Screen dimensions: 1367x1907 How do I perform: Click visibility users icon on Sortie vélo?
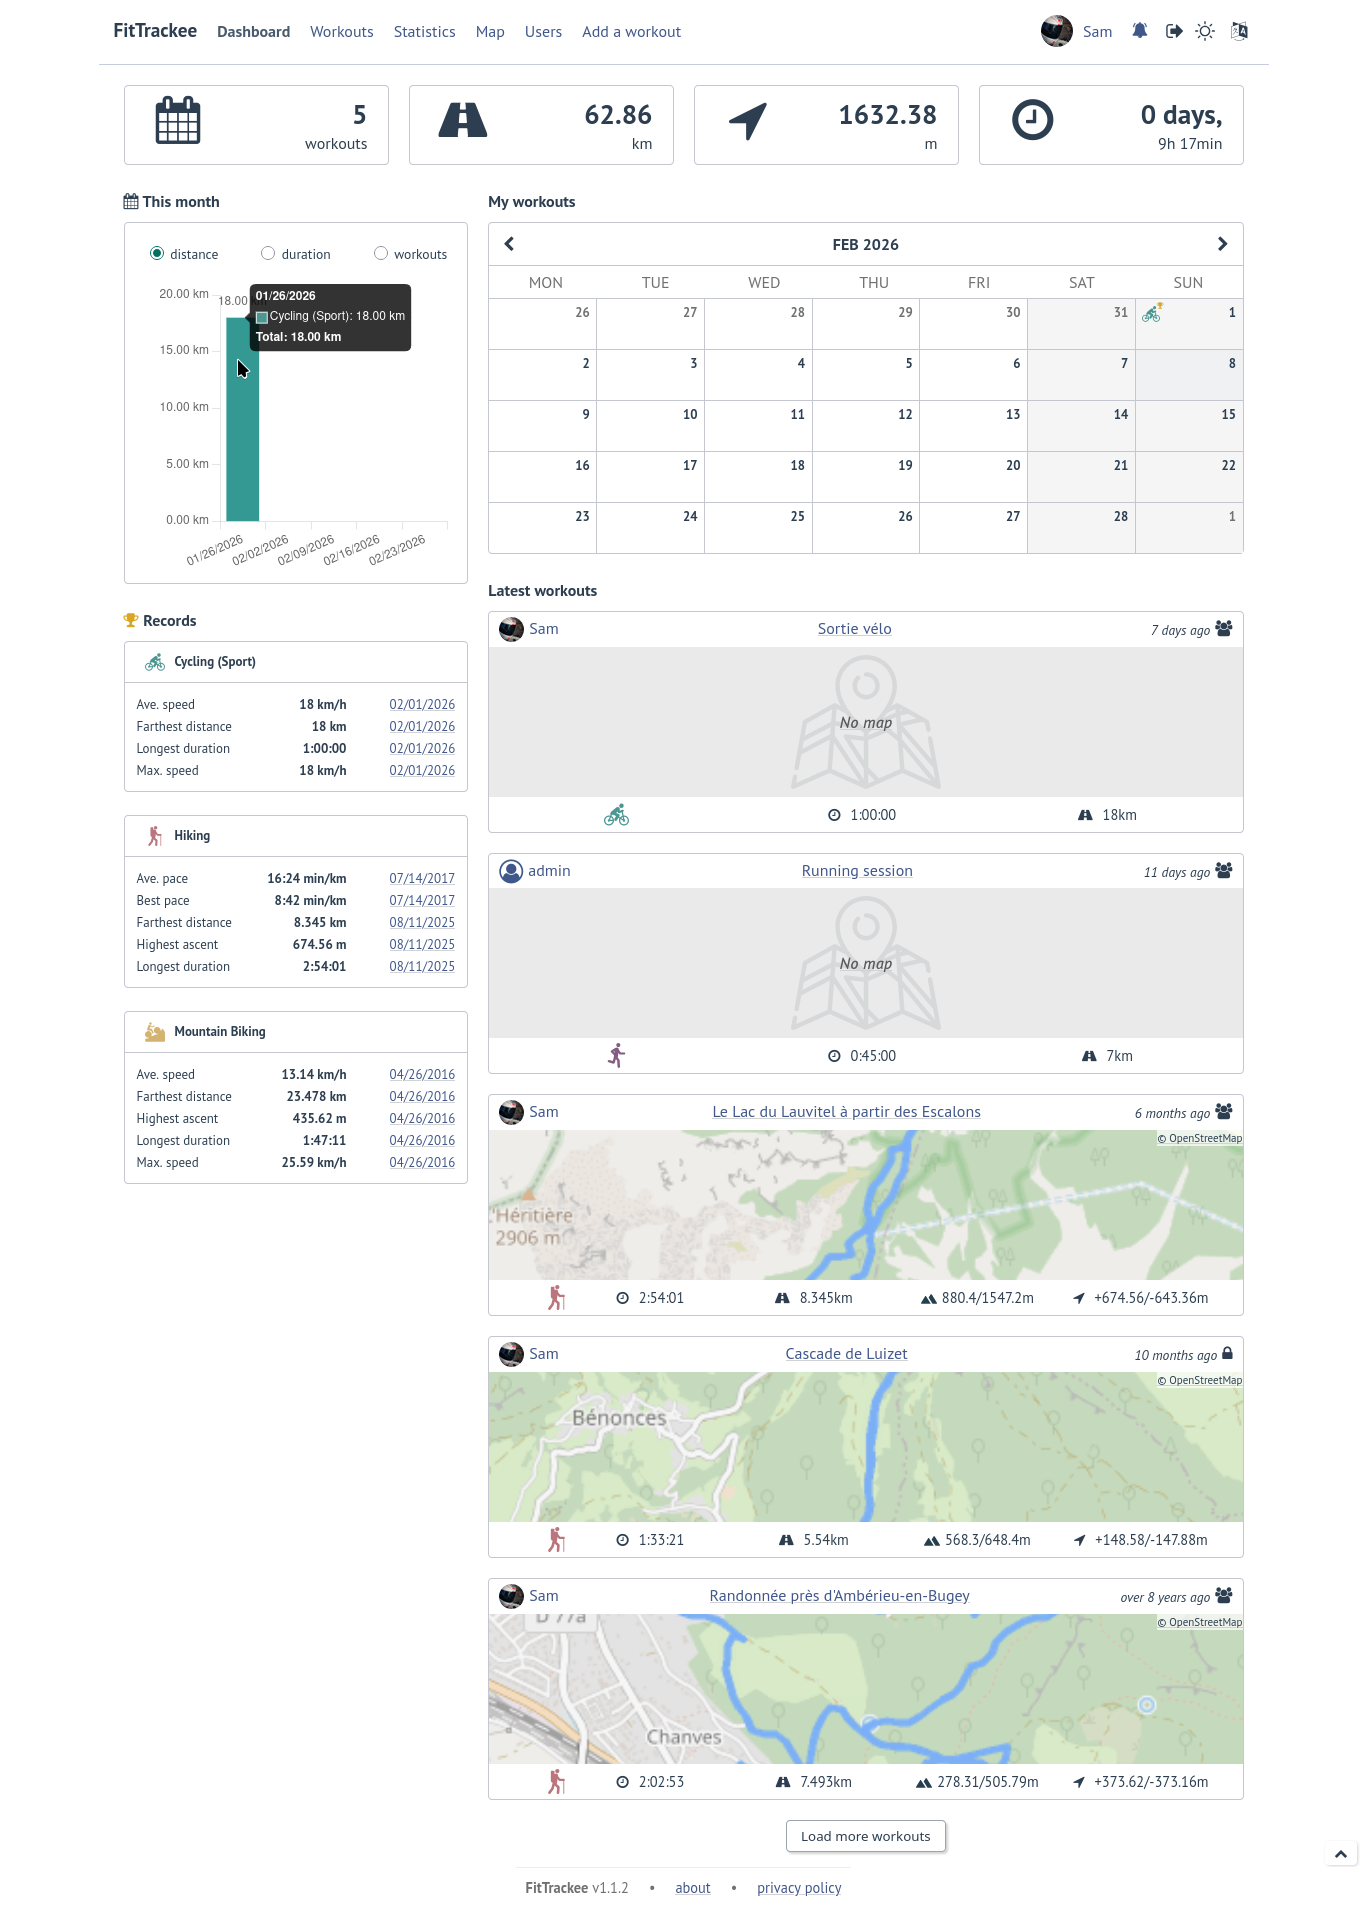(x=1224, y=628)
